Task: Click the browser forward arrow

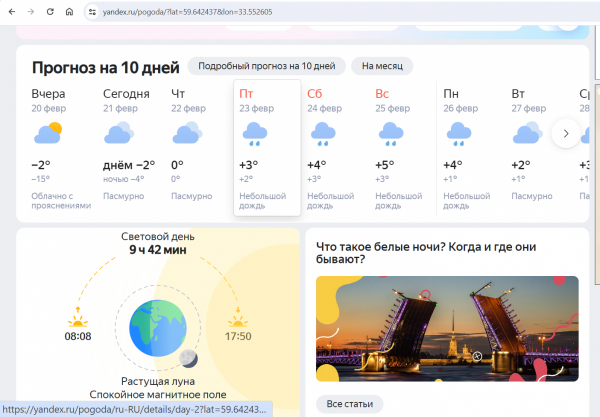Action: 30,12
